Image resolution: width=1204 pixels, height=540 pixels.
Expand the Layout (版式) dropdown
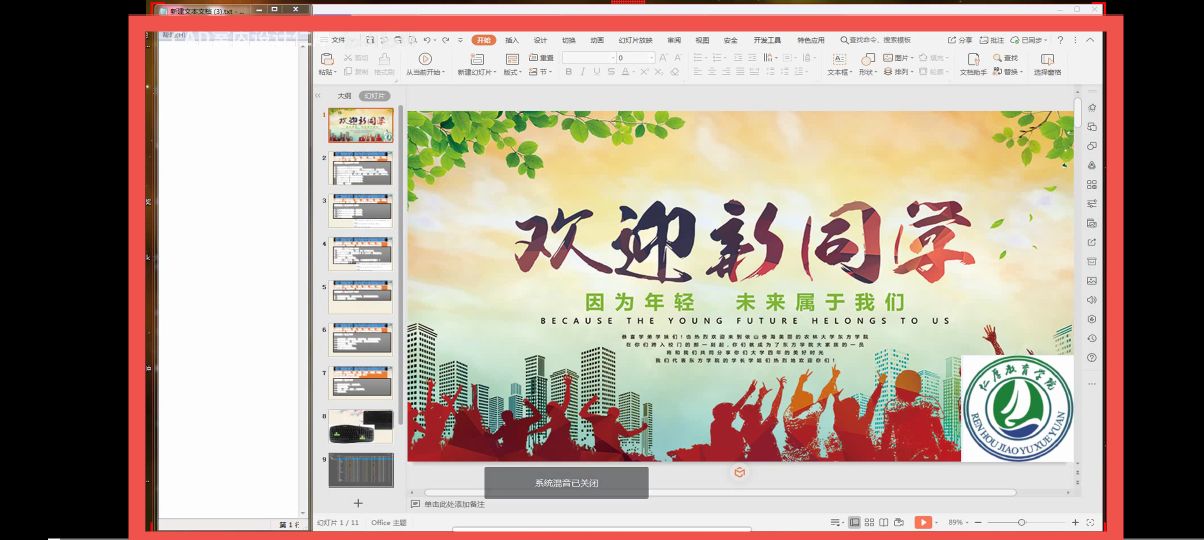pos(514,72)
